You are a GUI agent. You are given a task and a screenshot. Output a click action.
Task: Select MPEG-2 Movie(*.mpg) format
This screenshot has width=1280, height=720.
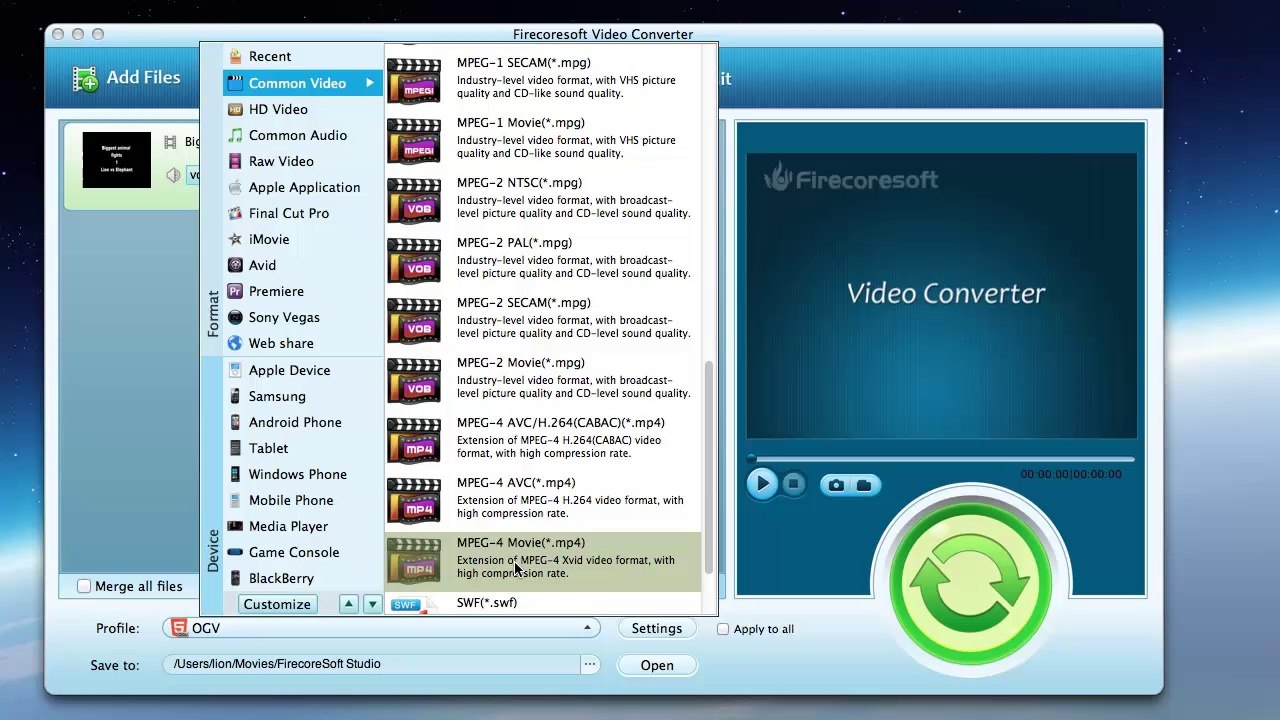click(x=543, y=378)
